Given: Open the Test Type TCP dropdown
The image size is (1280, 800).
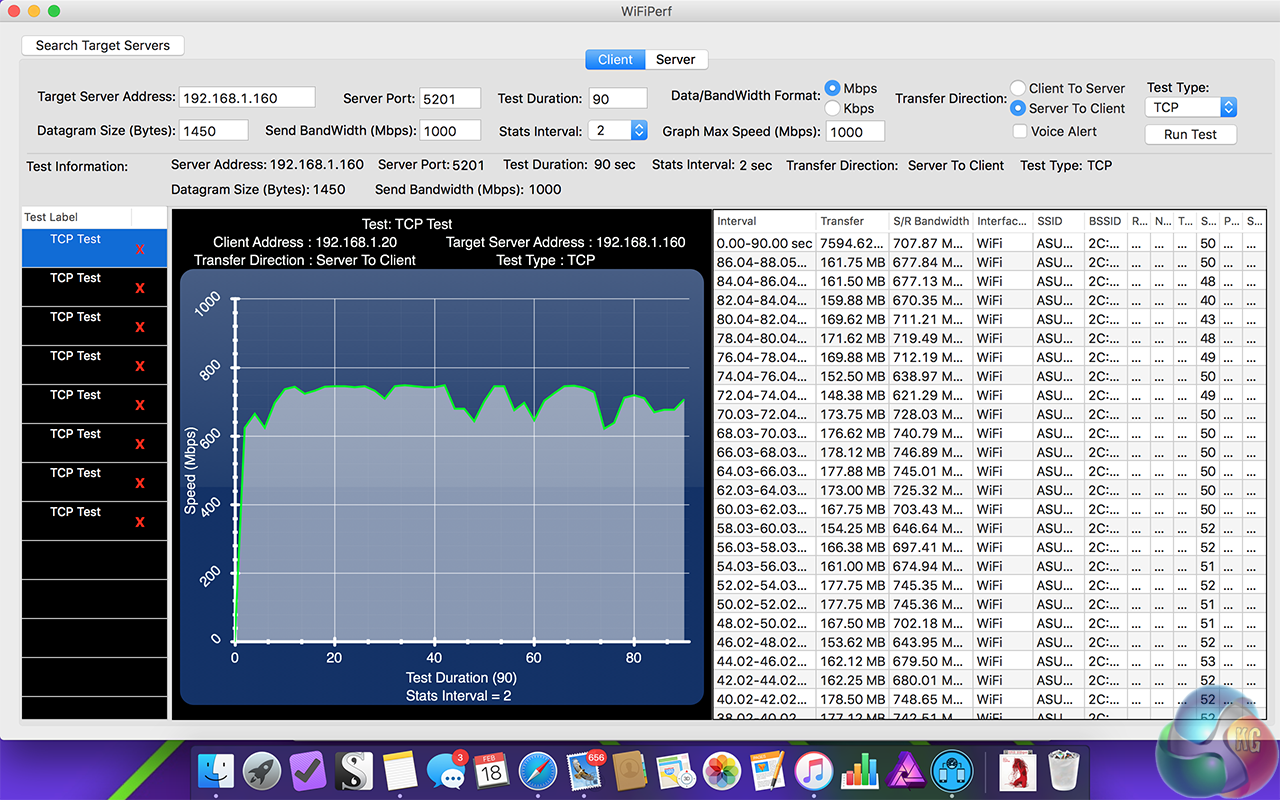Looking at the screenshot, I should click(x=1191, y=107).
